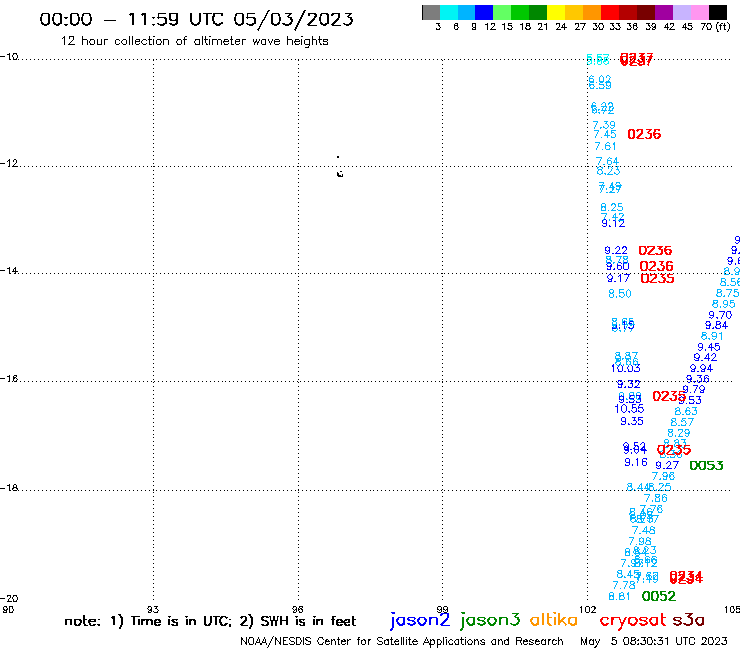
Task: Click the wave height value 7.86
Action: (656, 498)
